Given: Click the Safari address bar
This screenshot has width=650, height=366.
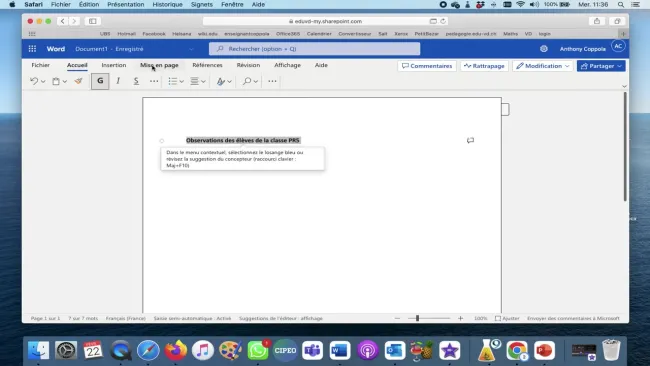Looking at the screenshot, I should pos(325,21).
